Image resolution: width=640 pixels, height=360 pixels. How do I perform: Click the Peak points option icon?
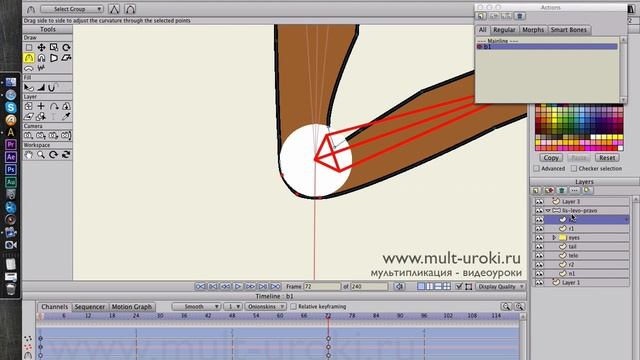(114, 9)
